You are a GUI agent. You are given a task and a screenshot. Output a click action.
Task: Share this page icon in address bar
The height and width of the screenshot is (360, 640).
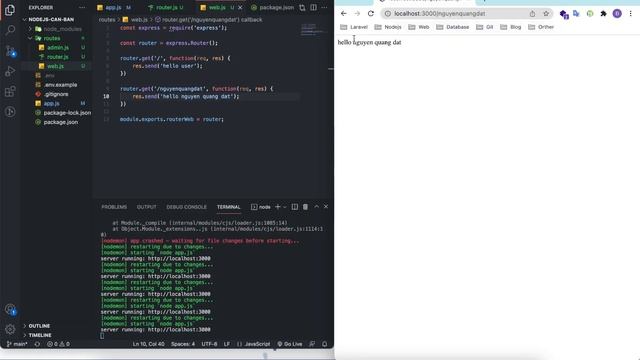pyautogui.click(x=532, y=13)
